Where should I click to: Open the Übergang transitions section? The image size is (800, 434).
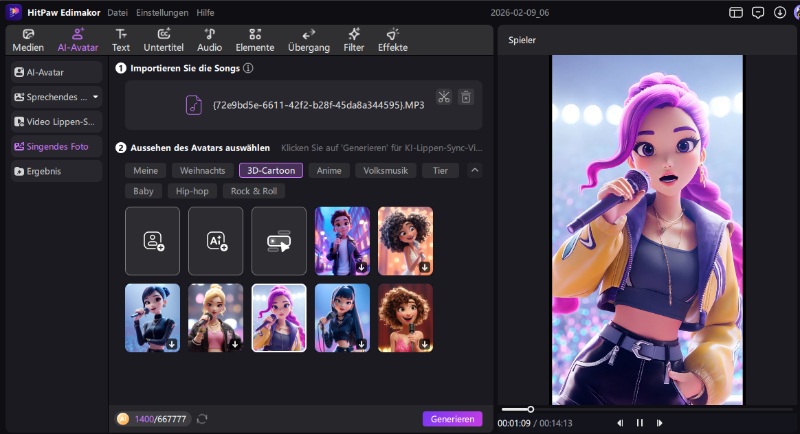click(x=308, y=40)
